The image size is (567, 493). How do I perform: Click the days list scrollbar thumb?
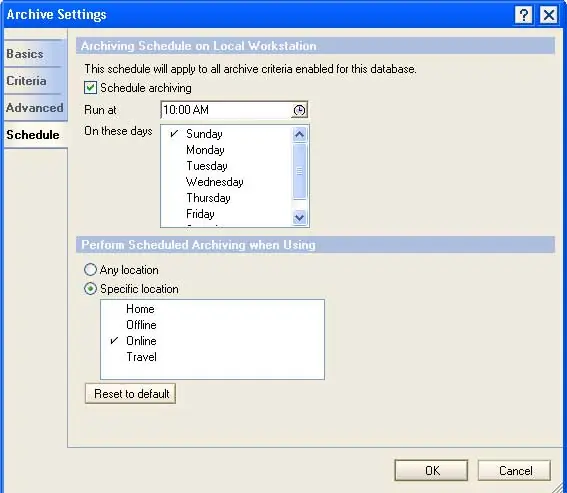point(299,171)
